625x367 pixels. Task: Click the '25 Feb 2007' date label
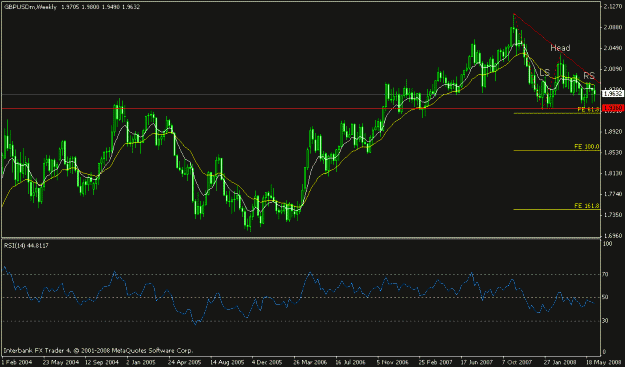tap(435, 362)
